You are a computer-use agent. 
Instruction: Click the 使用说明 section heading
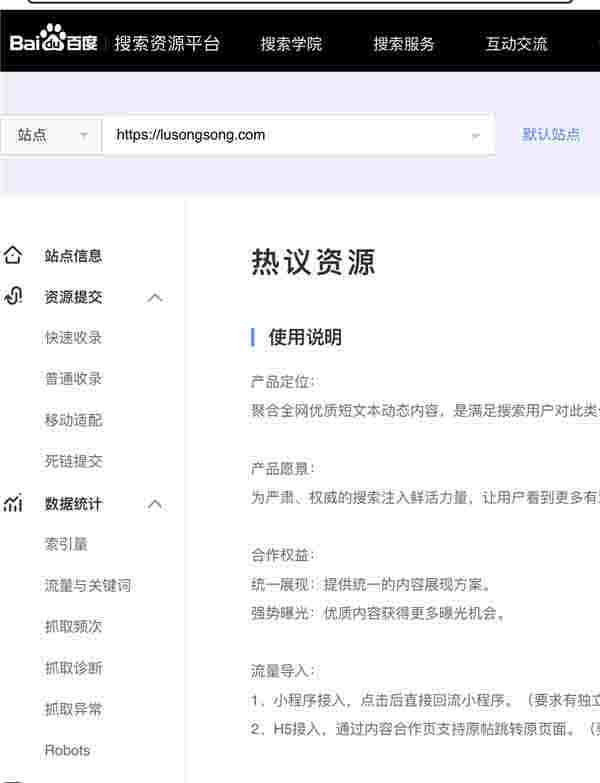coord(305,337)
